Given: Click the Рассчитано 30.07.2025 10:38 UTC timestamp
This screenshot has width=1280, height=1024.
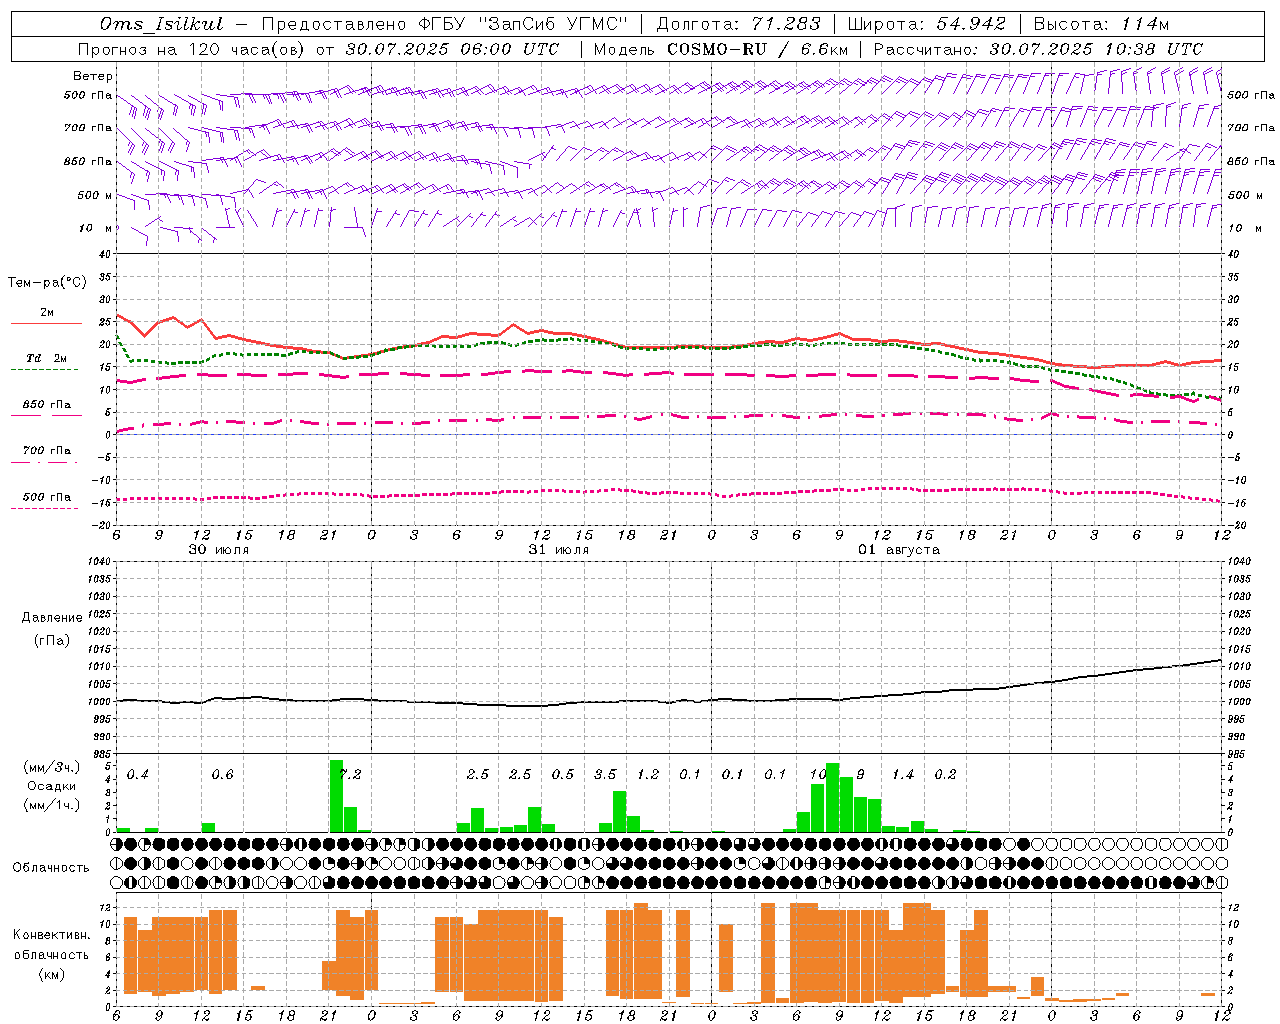Looking at the screenshot, I should pyautogui.click(x=1038, y=49).
